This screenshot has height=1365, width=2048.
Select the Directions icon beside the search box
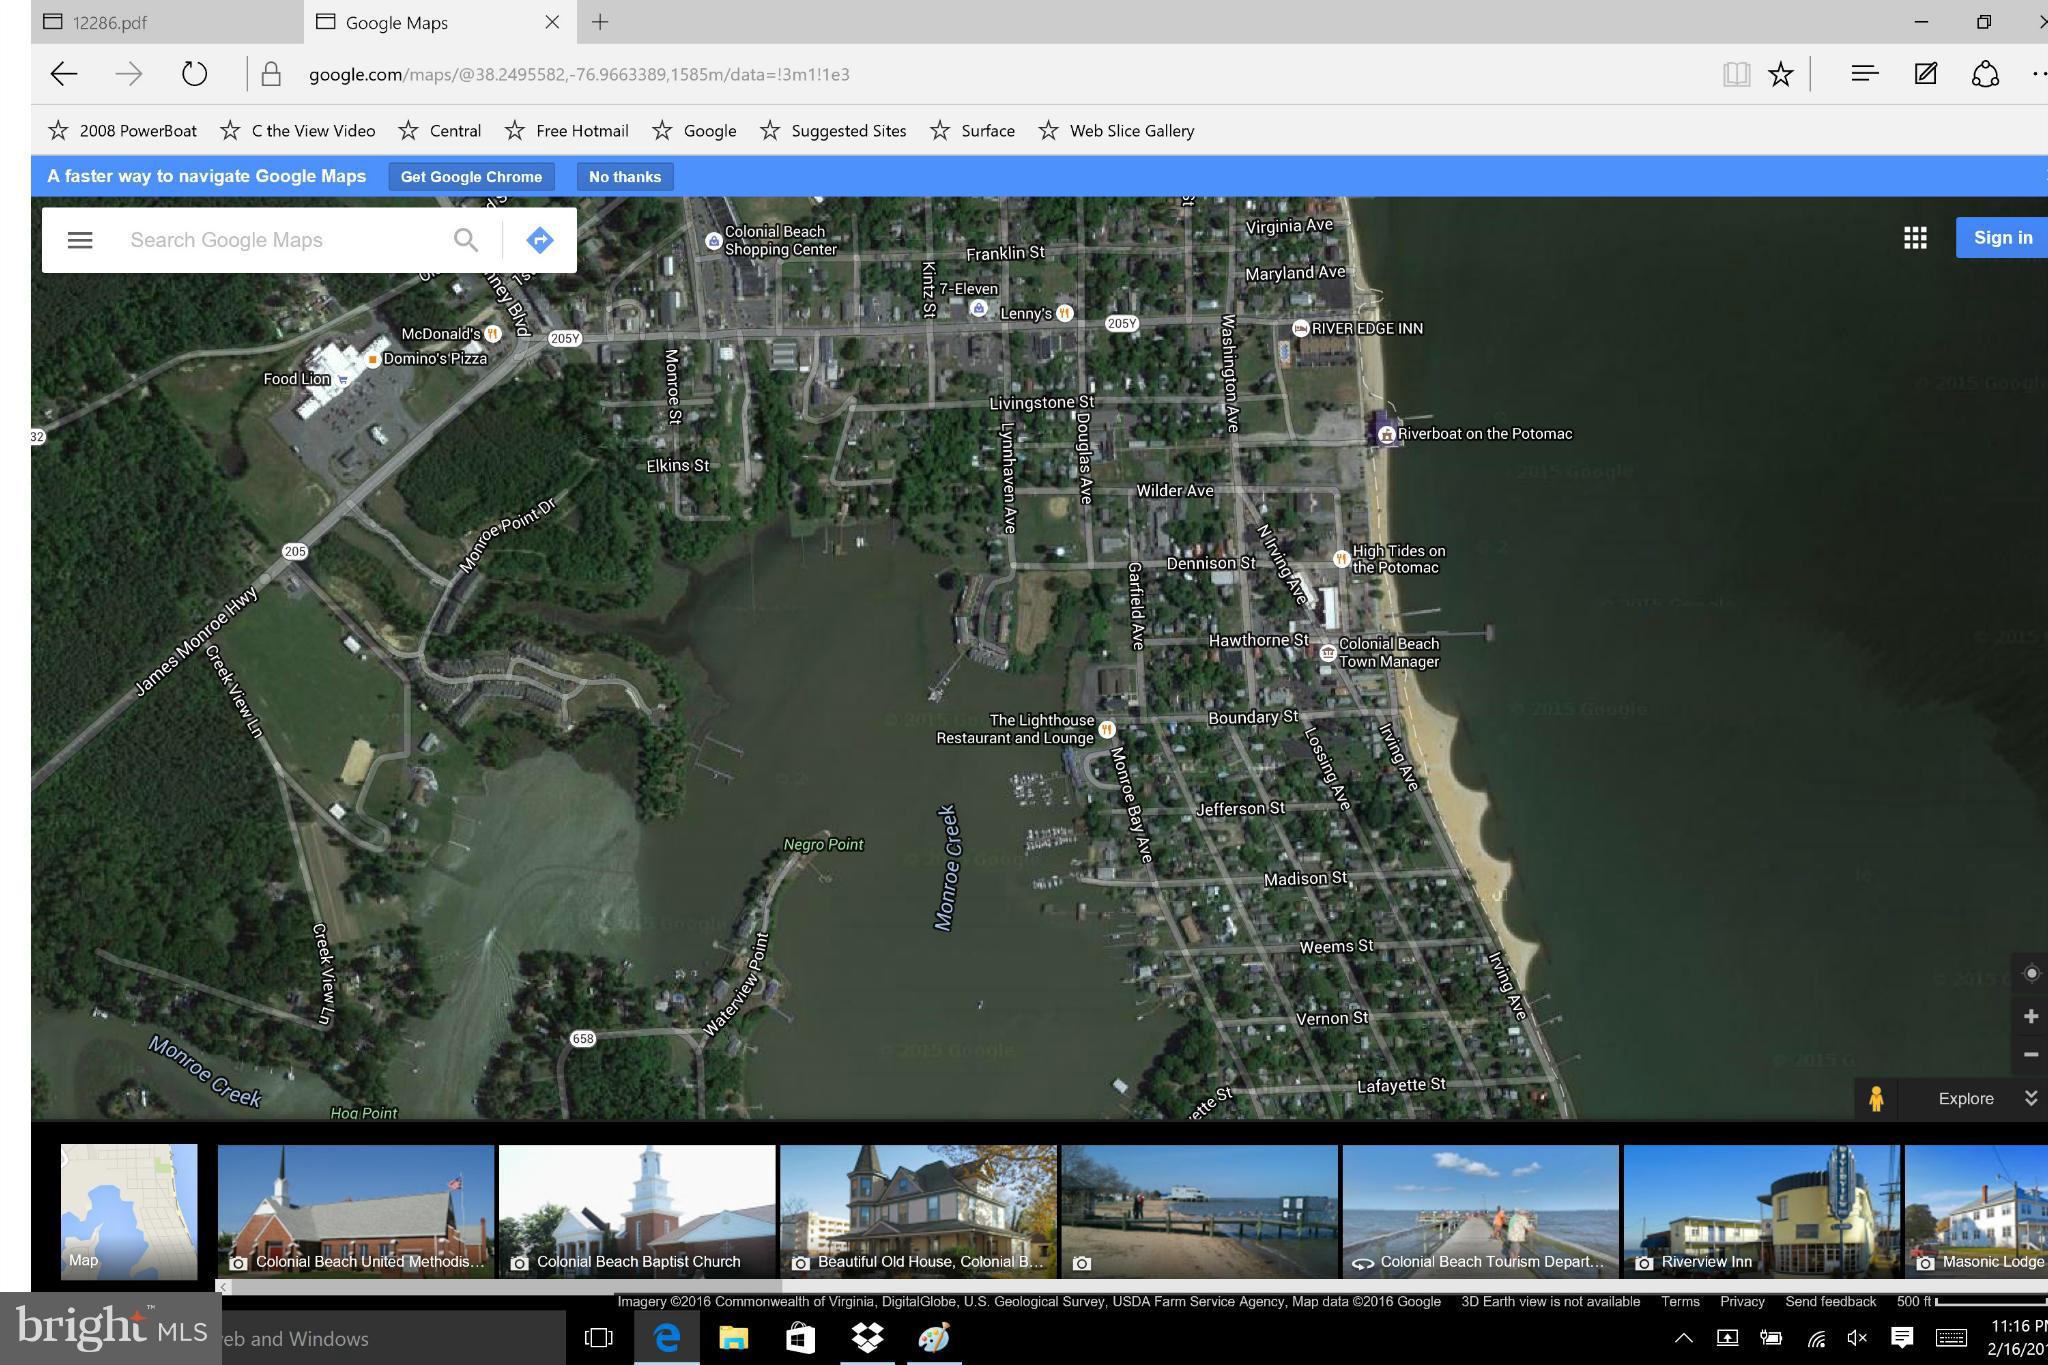pyautogui.click(x=539, y=239)
